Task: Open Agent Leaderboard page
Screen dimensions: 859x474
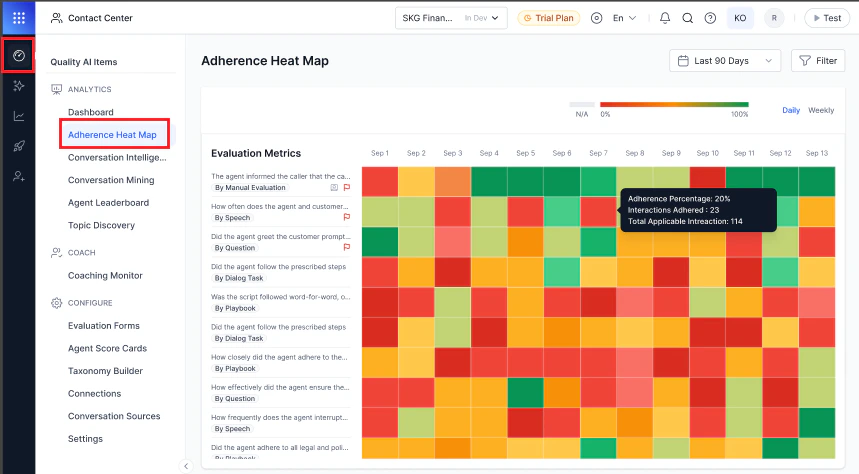Action: click(108, 203)
